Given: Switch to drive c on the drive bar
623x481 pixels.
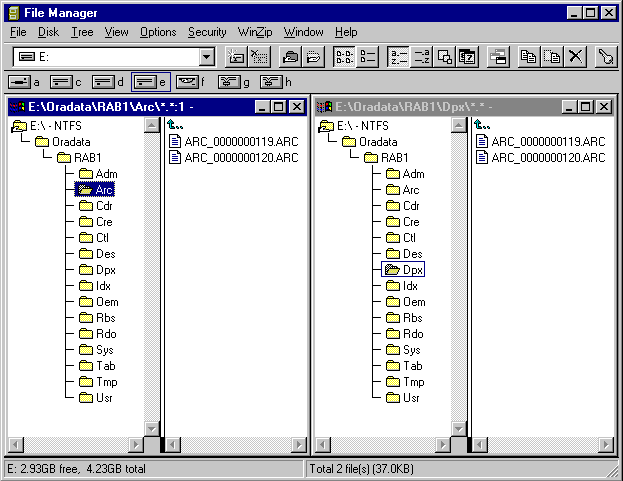Looking at the screenshot, I should point(65,82).
